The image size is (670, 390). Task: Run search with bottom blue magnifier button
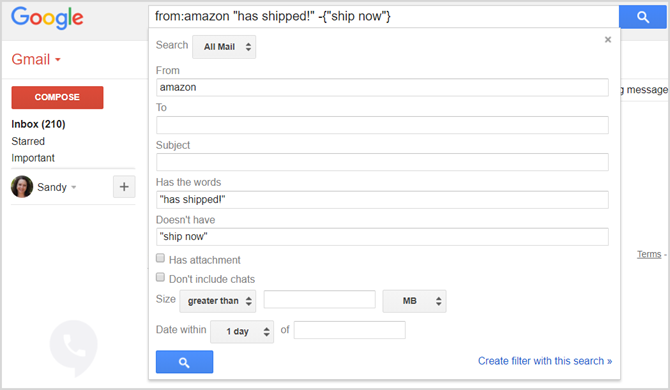[184, 362]
